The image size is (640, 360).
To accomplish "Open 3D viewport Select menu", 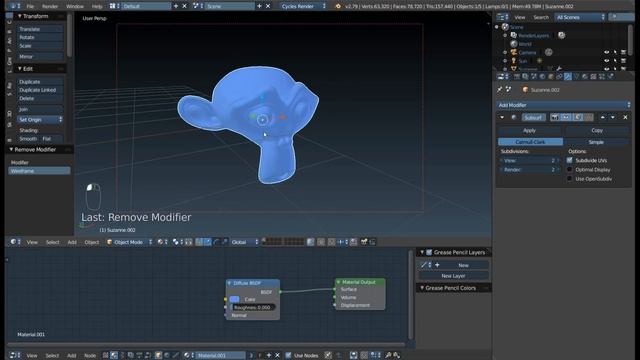I will point(52,242).
